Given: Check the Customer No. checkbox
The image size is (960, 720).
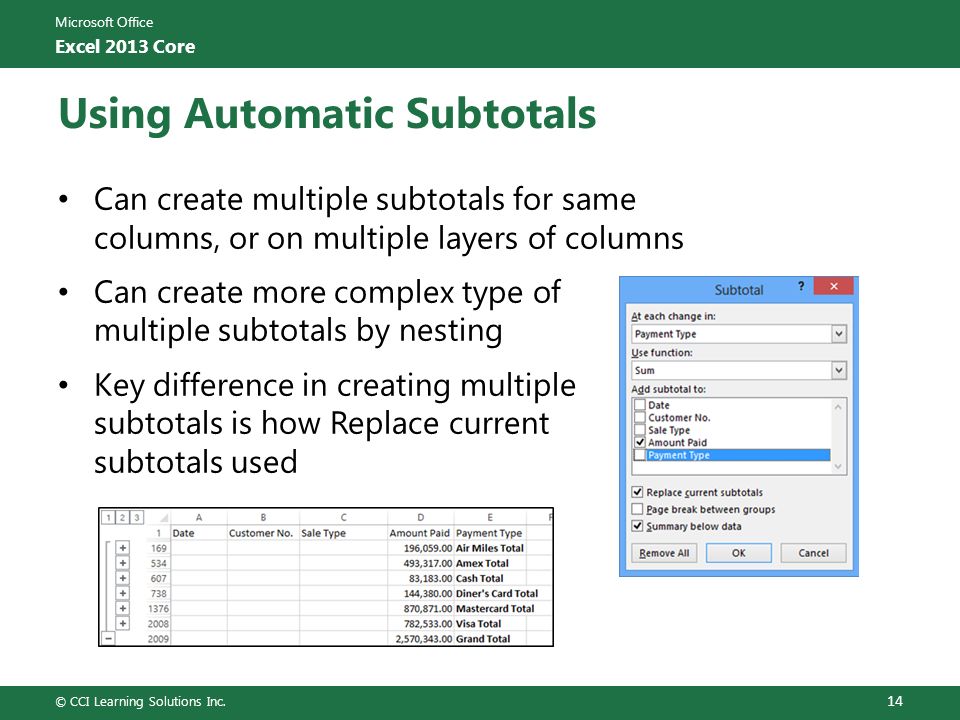Looking at the screenshot, I should pos(640,418).
